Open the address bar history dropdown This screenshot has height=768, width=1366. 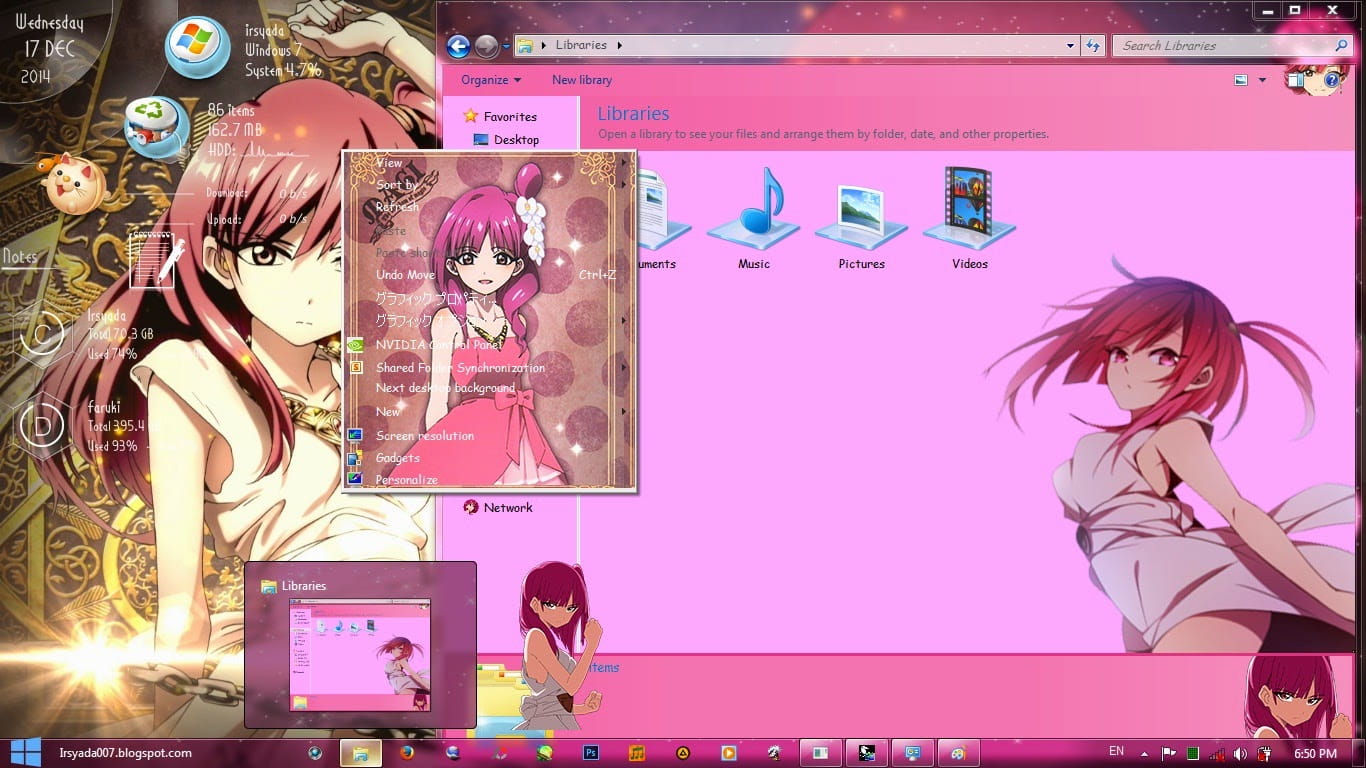coord(1069,45)
